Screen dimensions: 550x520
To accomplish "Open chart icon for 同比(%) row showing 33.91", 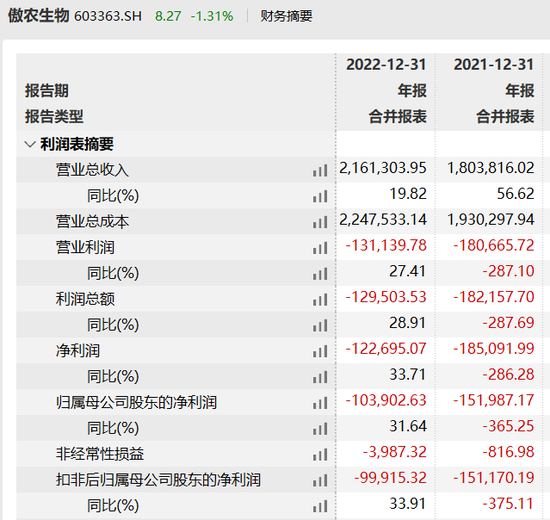I will click(x=320, y=507).
